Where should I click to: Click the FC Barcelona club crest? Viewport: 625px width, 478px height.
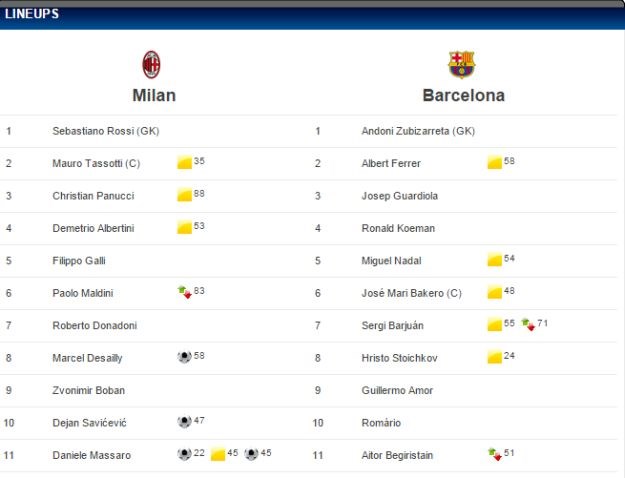click(x=462, y=64)
